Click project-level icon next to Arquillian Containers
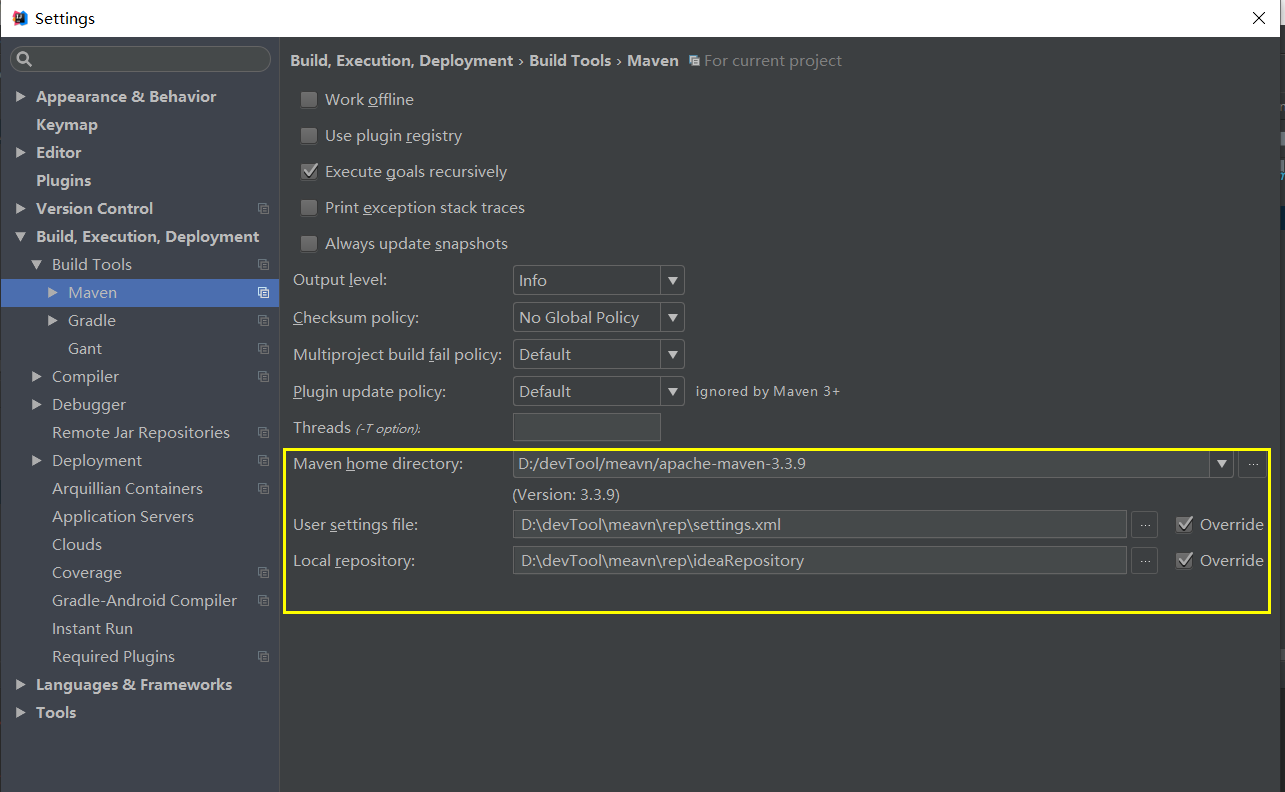The image size is (1285, 792). [263, 489]
